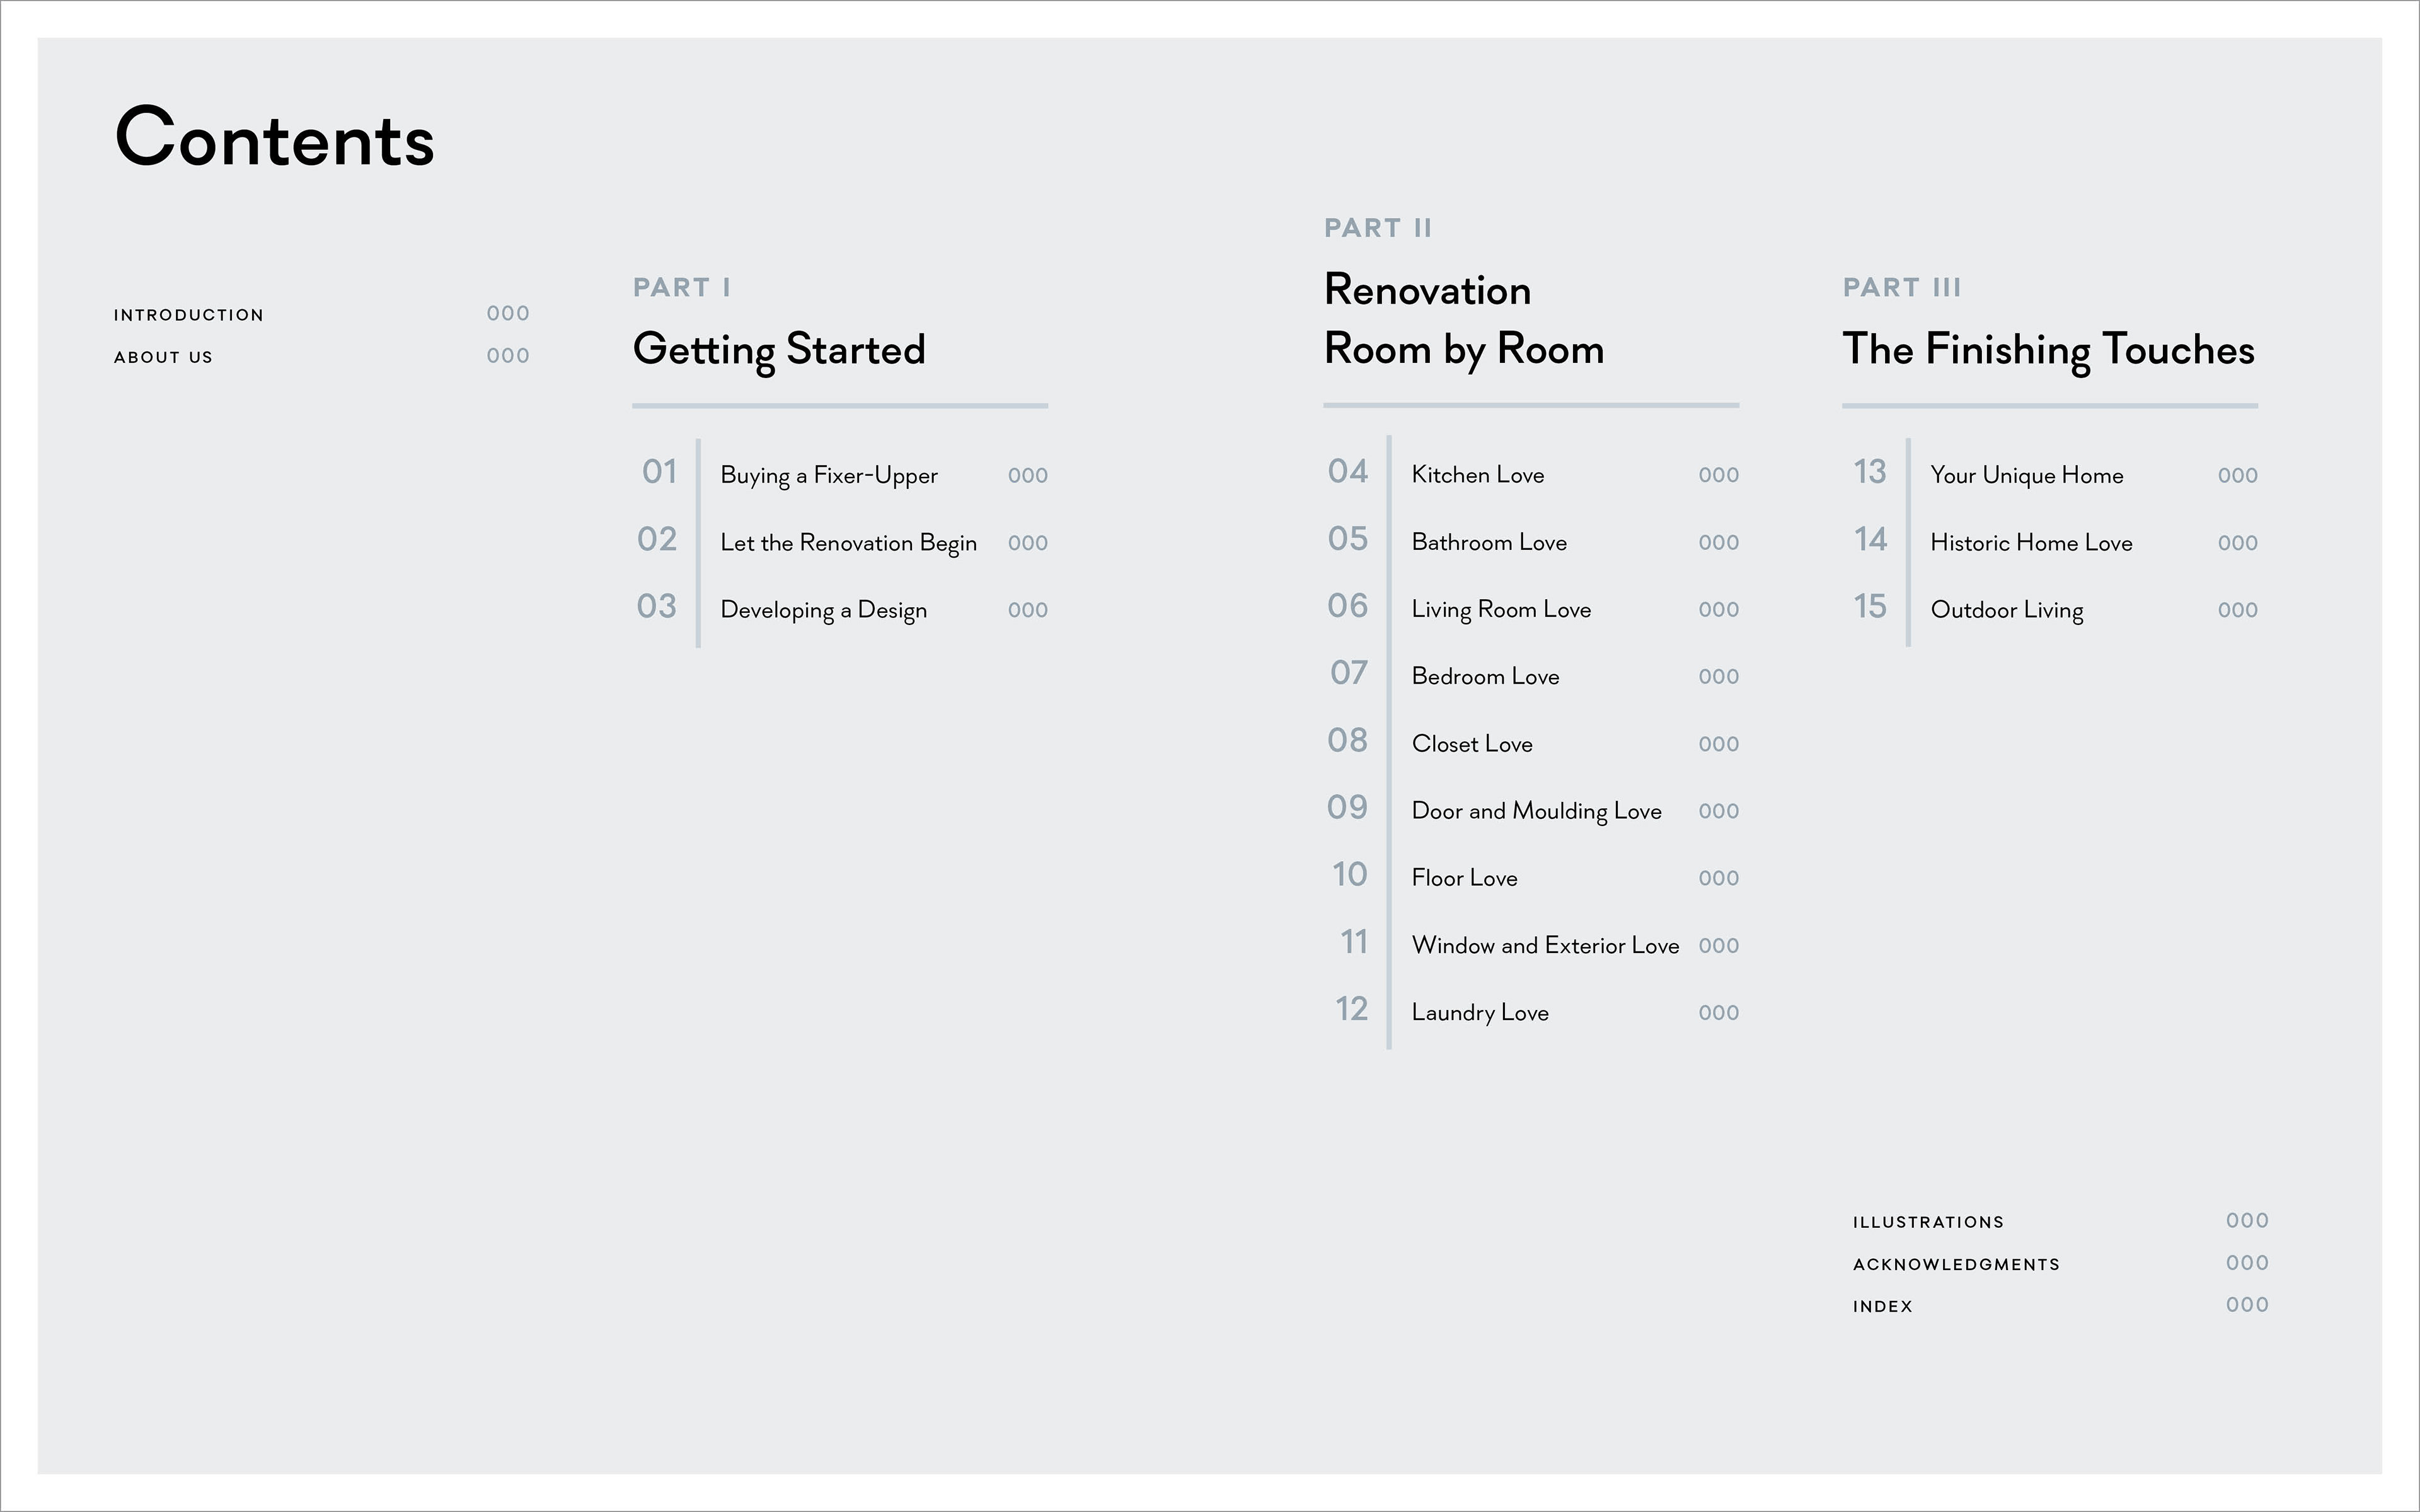This screenshot has height=1512, width=2420.
Task: Go to Closet Love chapter
Action: click(x=1471, y=744)
